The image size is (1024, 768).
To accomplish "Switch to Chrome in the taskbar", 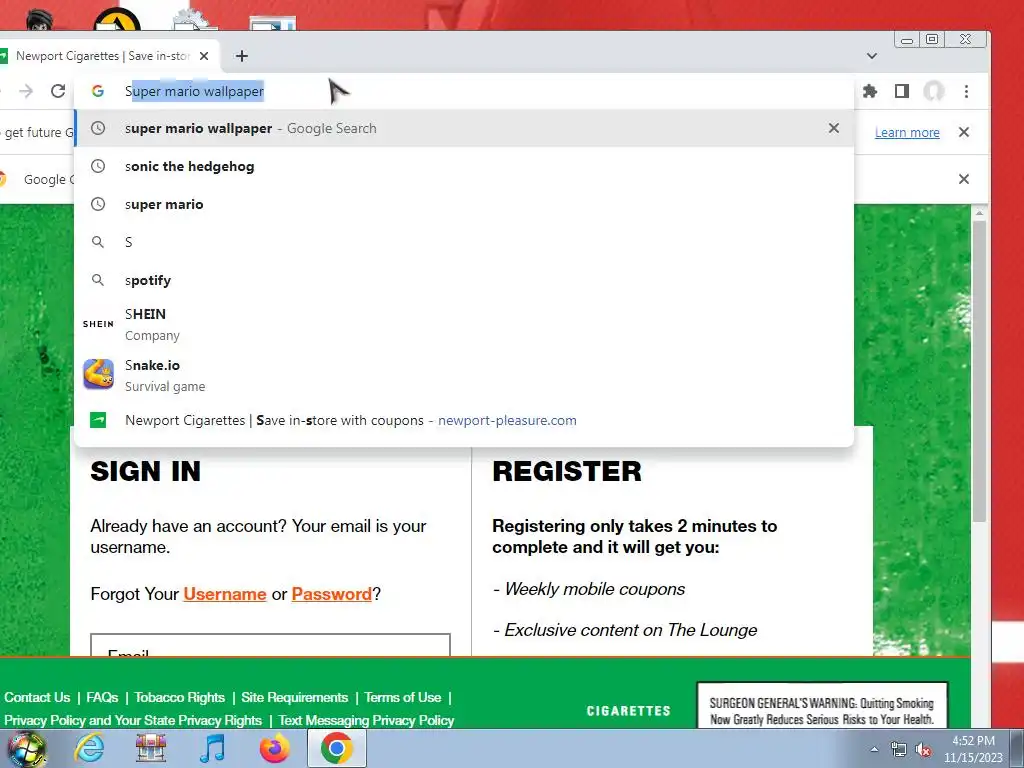I will [x=336, y=748].
